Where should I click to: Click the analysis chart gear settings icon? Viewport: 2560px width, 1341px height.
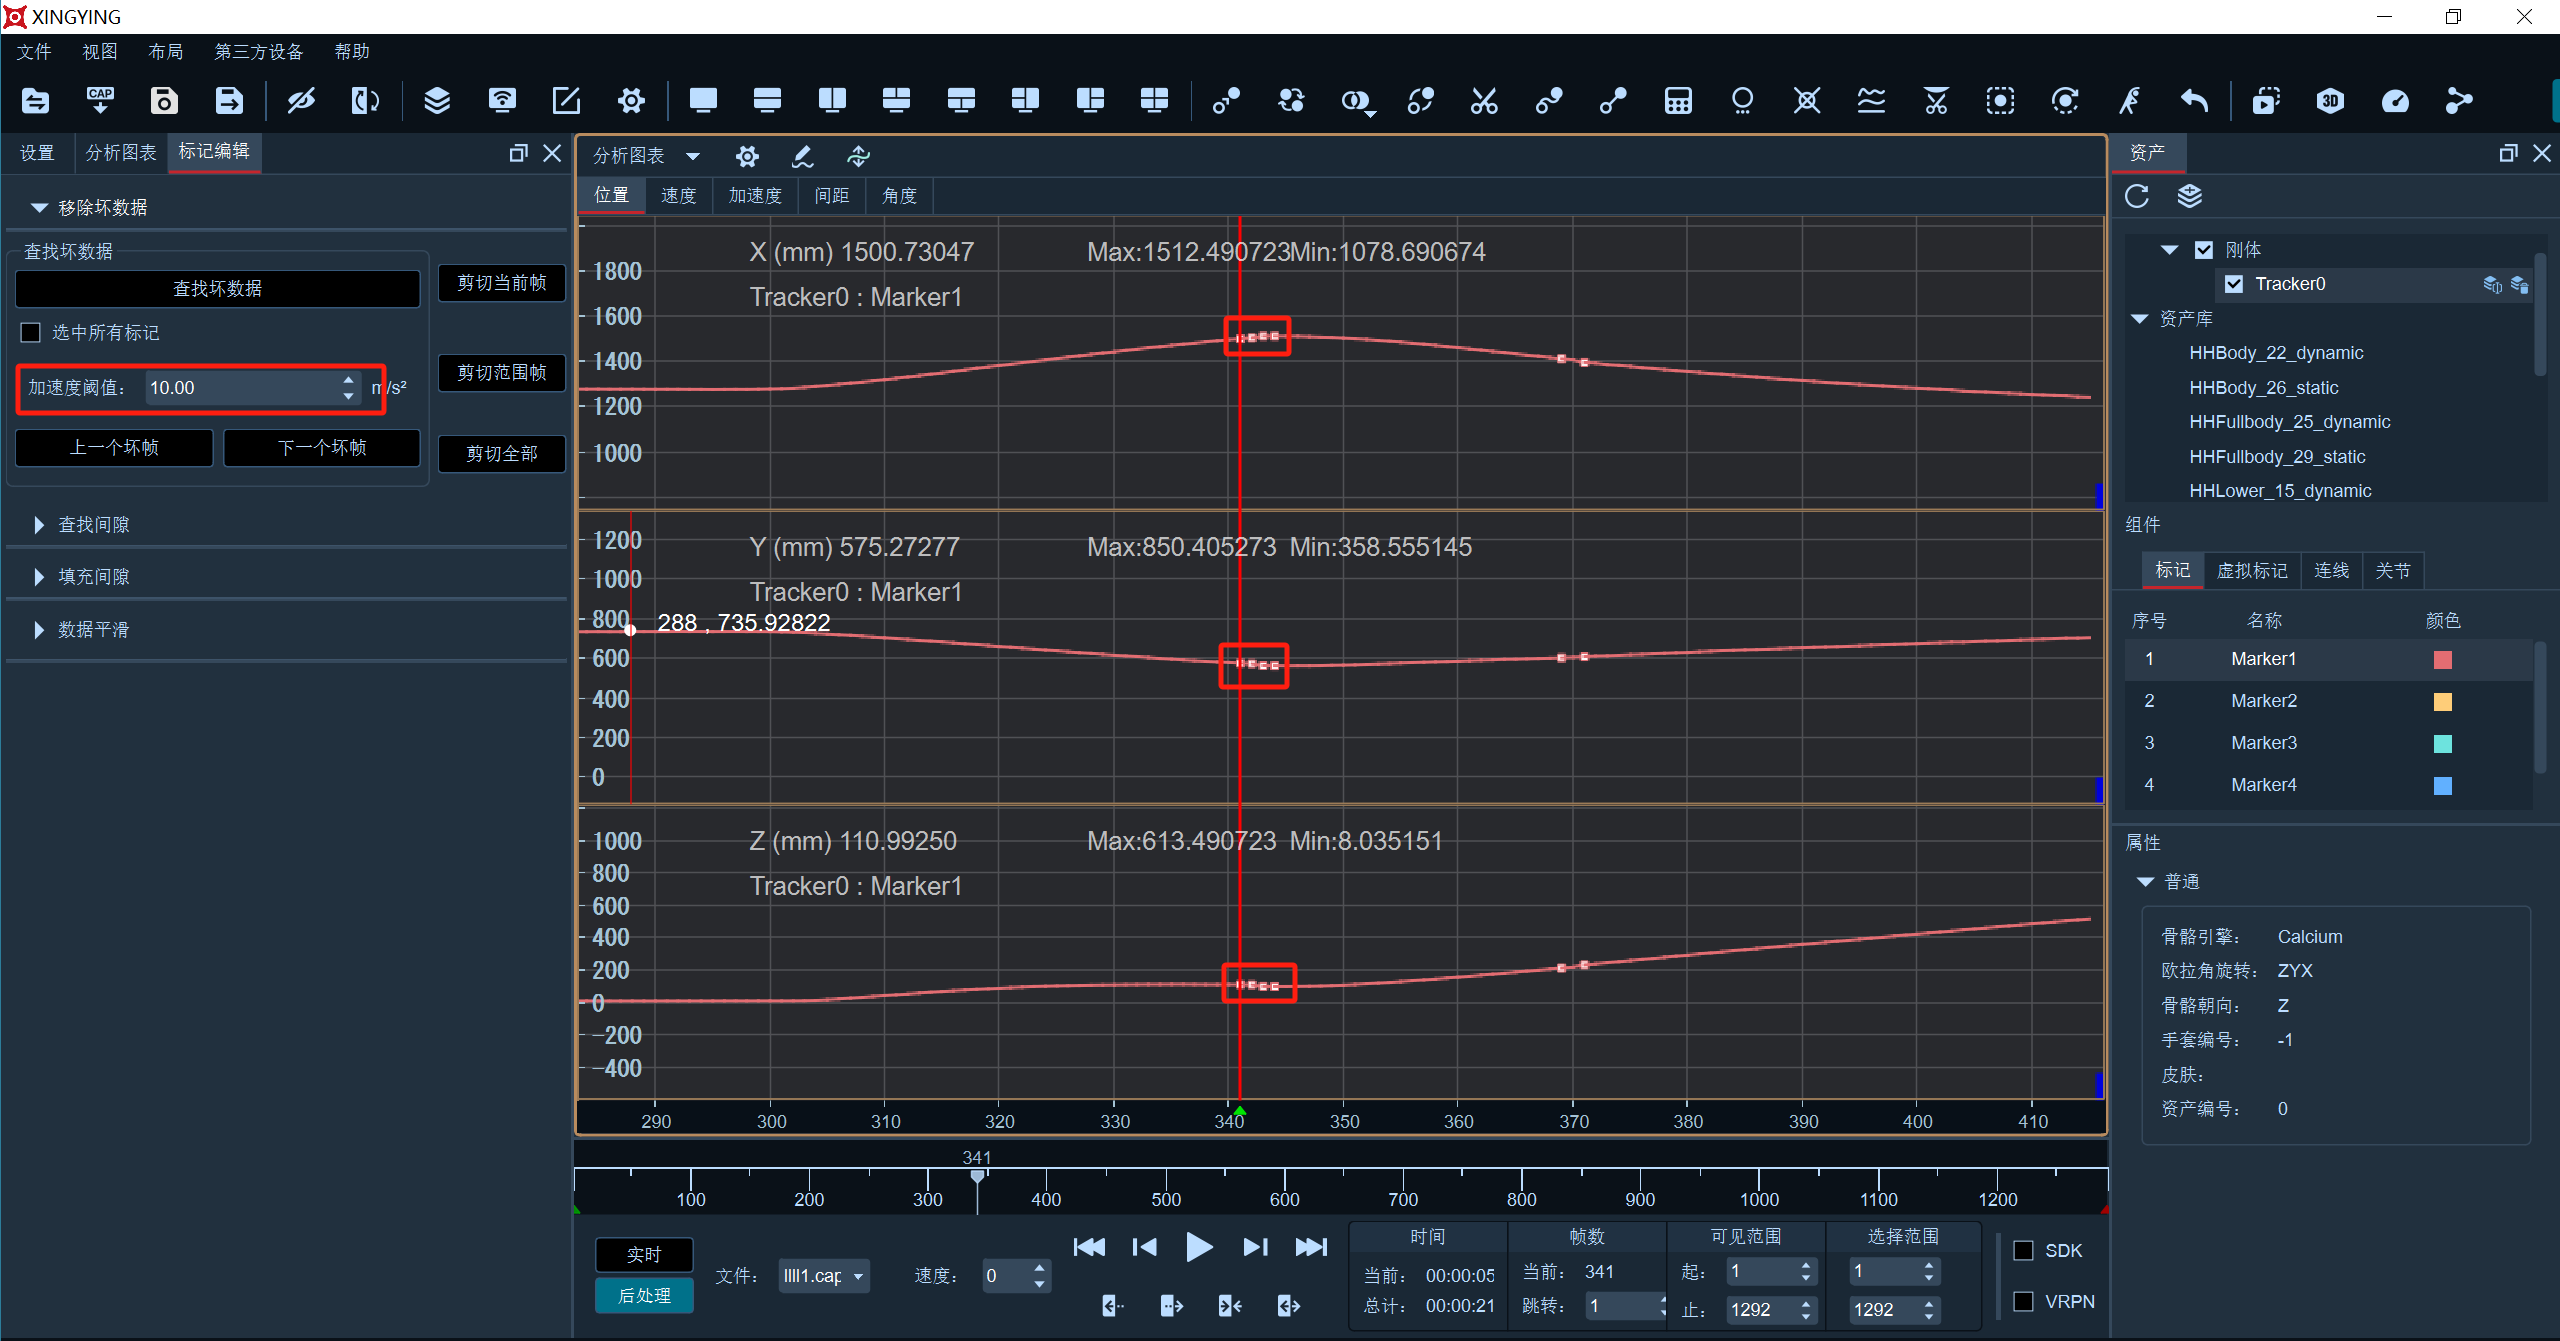pos(747,156)
